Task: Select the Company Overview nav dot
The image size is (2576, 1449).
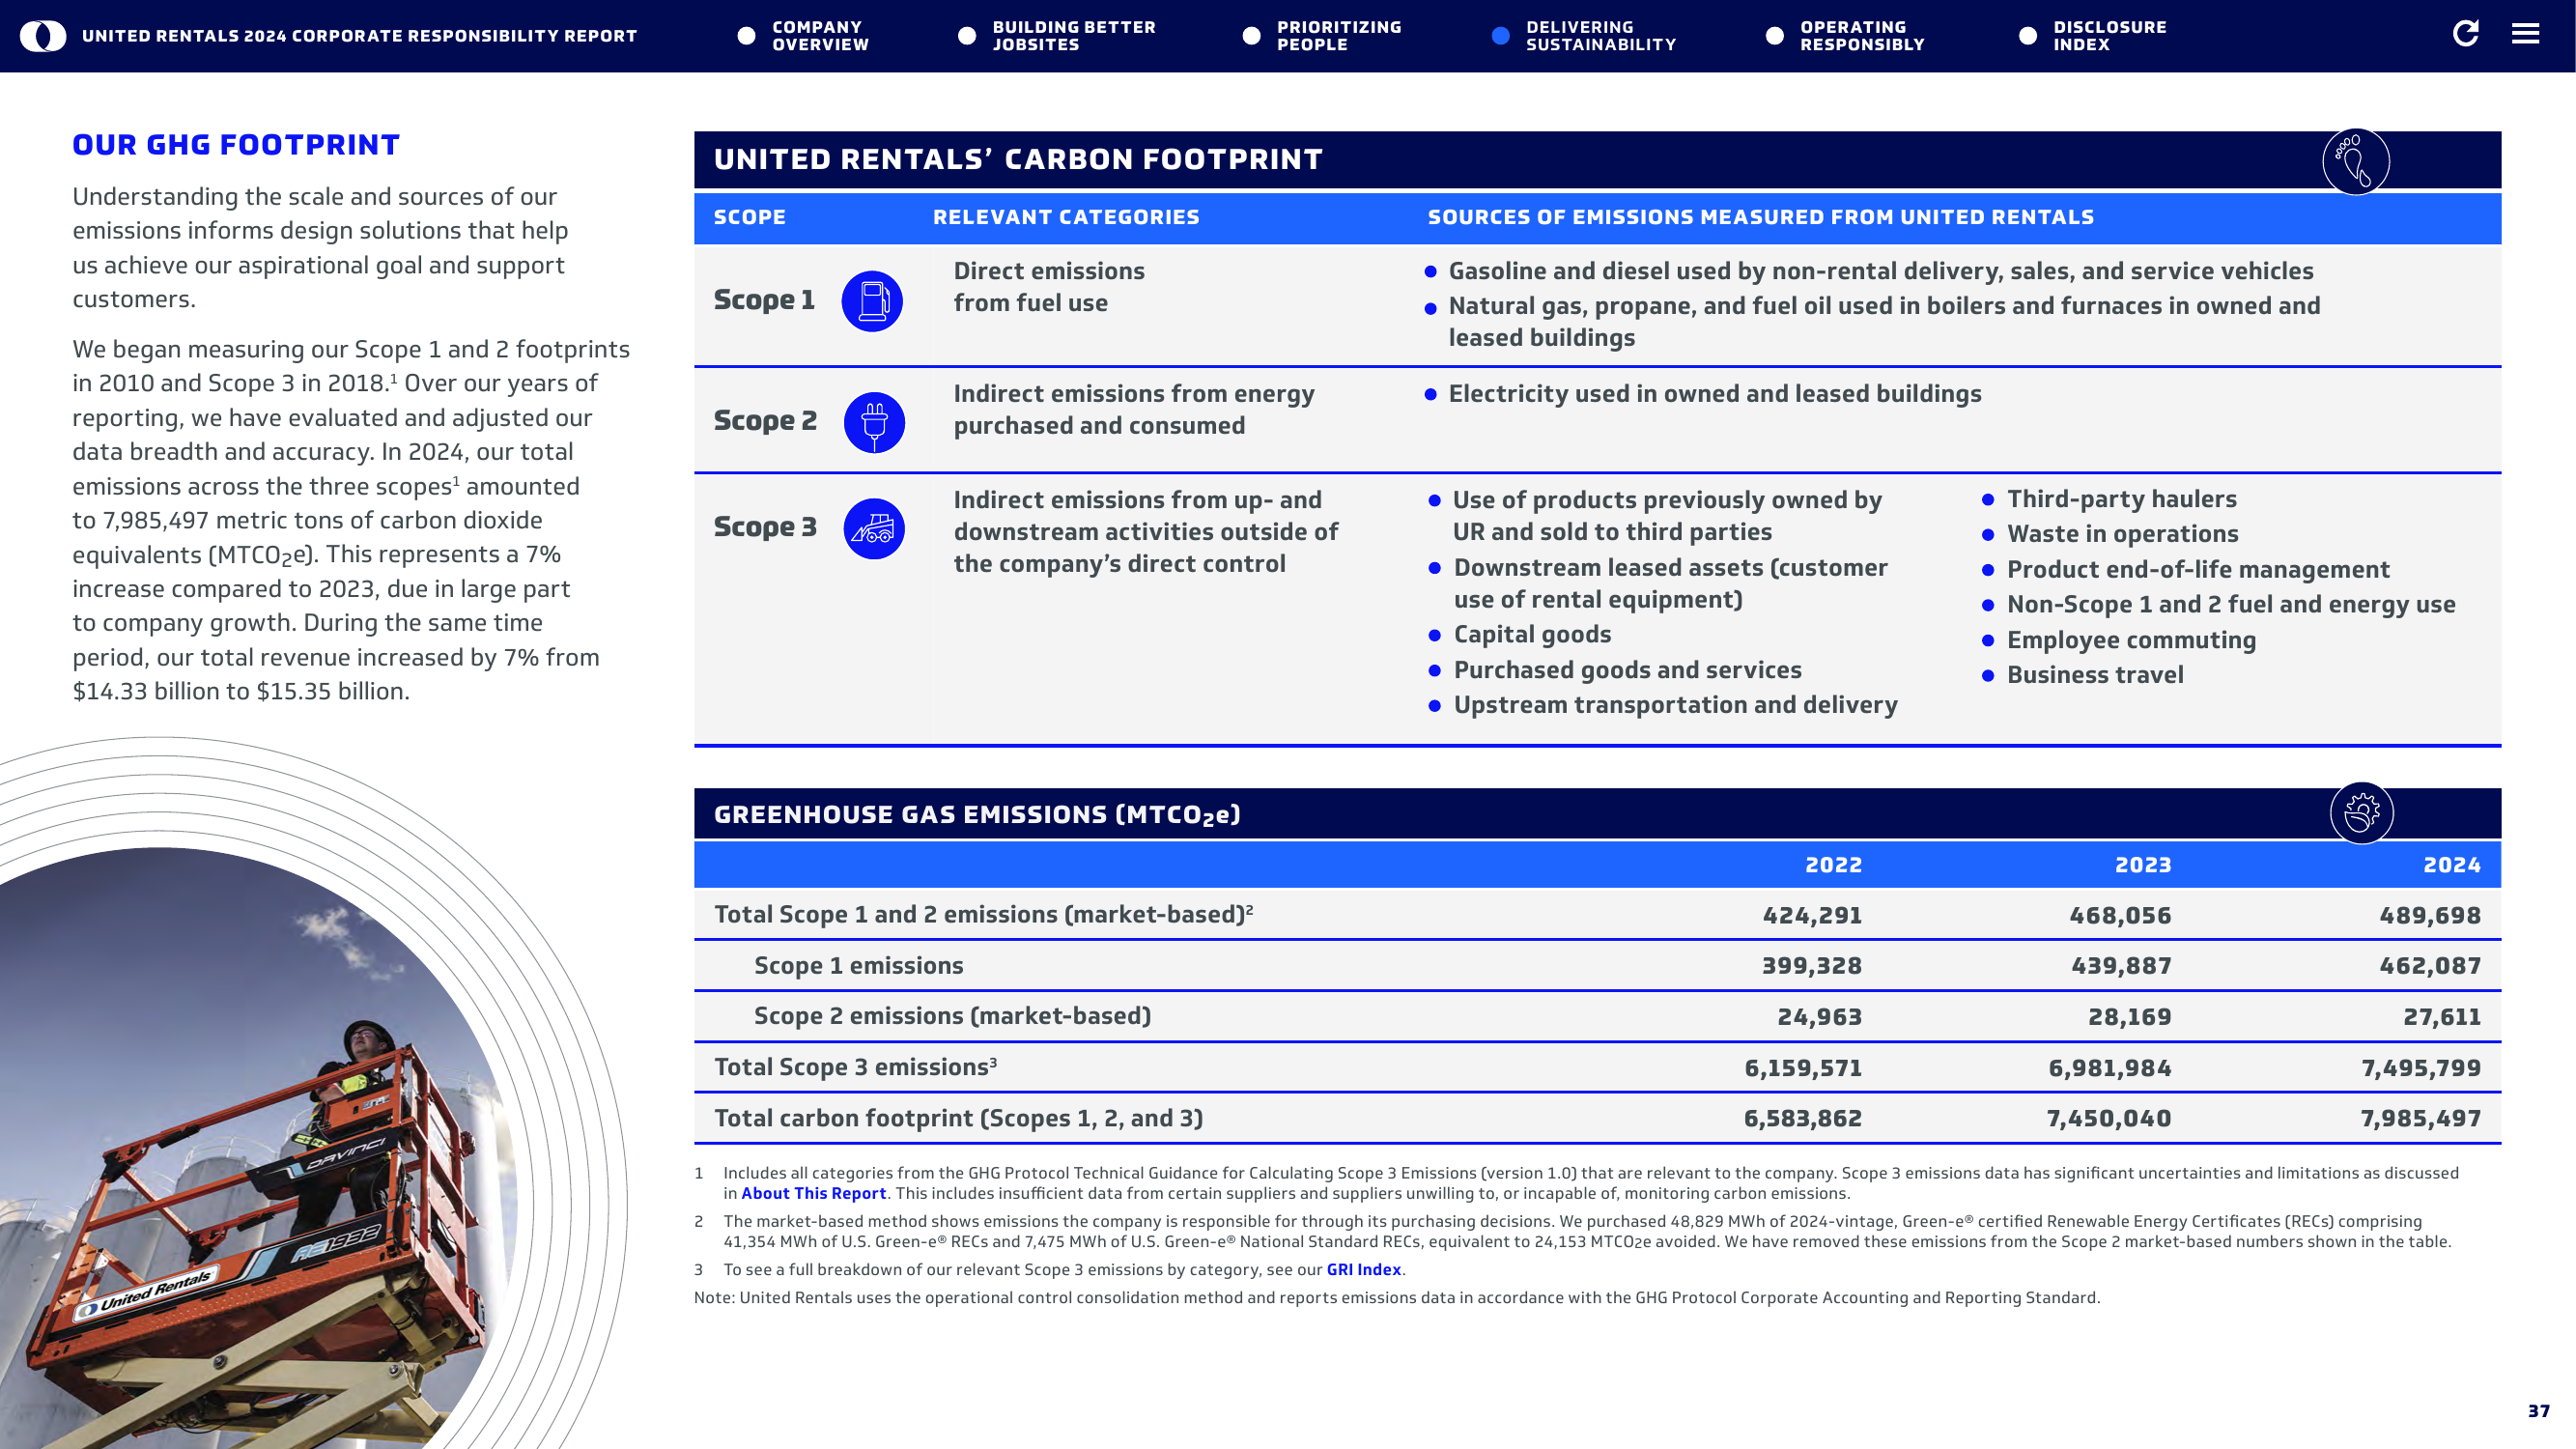Action: 746,36
